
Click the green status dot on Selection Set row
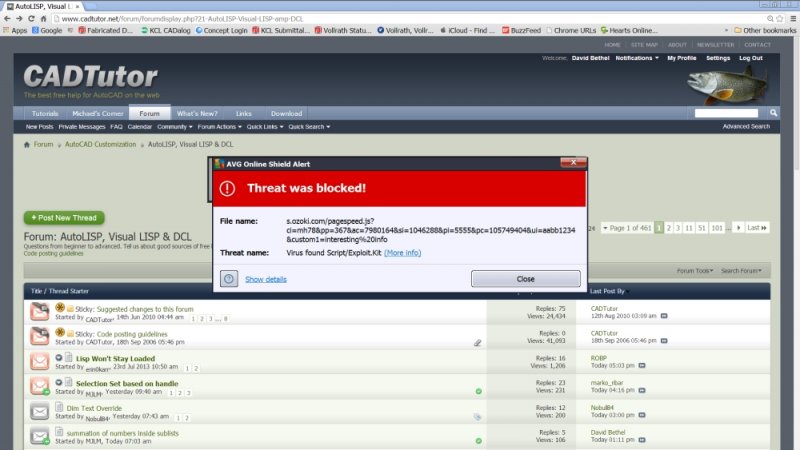[479, 391]
